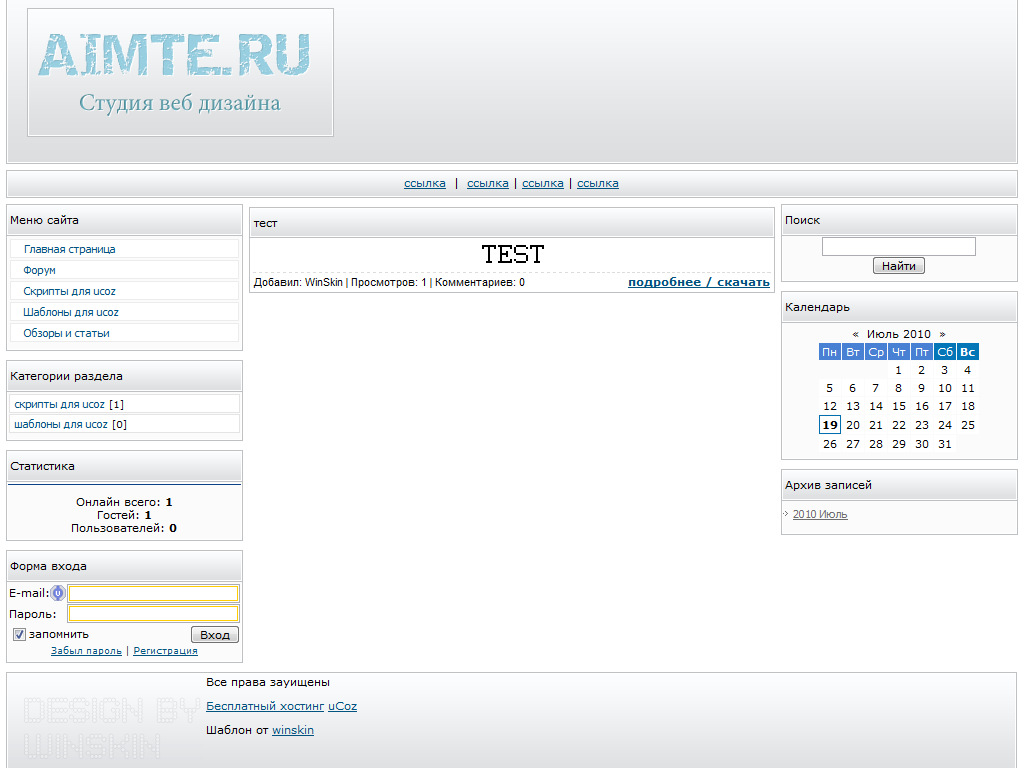This screenshot has height=768, width=1024.
Task: Select 'Скрипты для ucoz' menu item
Action: tap(69, 291)
